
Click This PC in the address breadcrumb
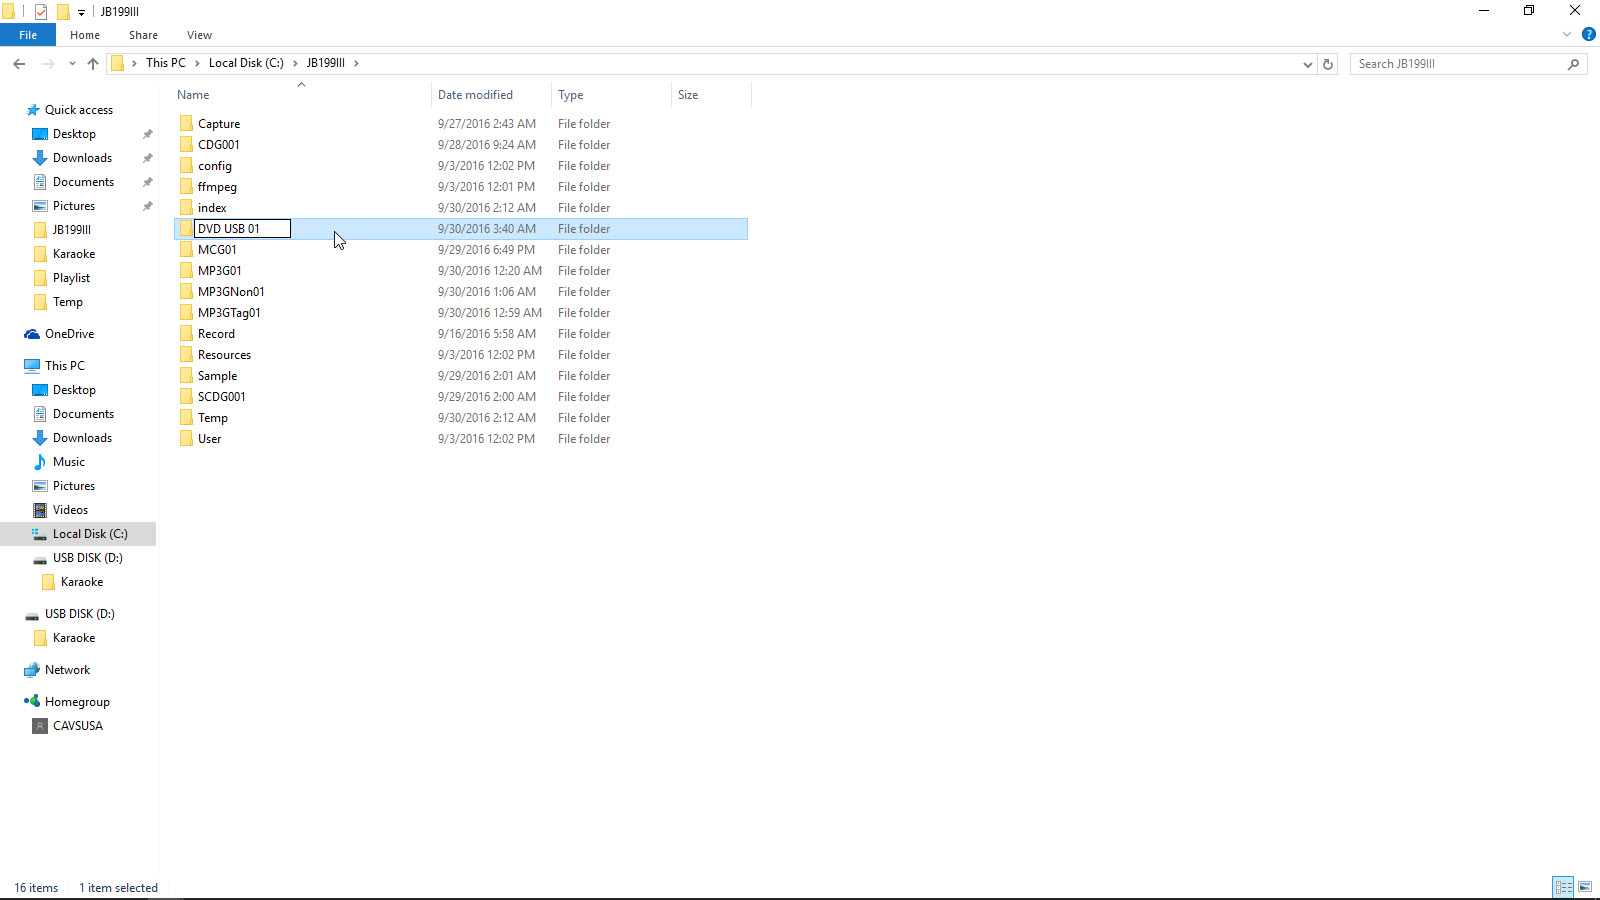pos(166,63)
